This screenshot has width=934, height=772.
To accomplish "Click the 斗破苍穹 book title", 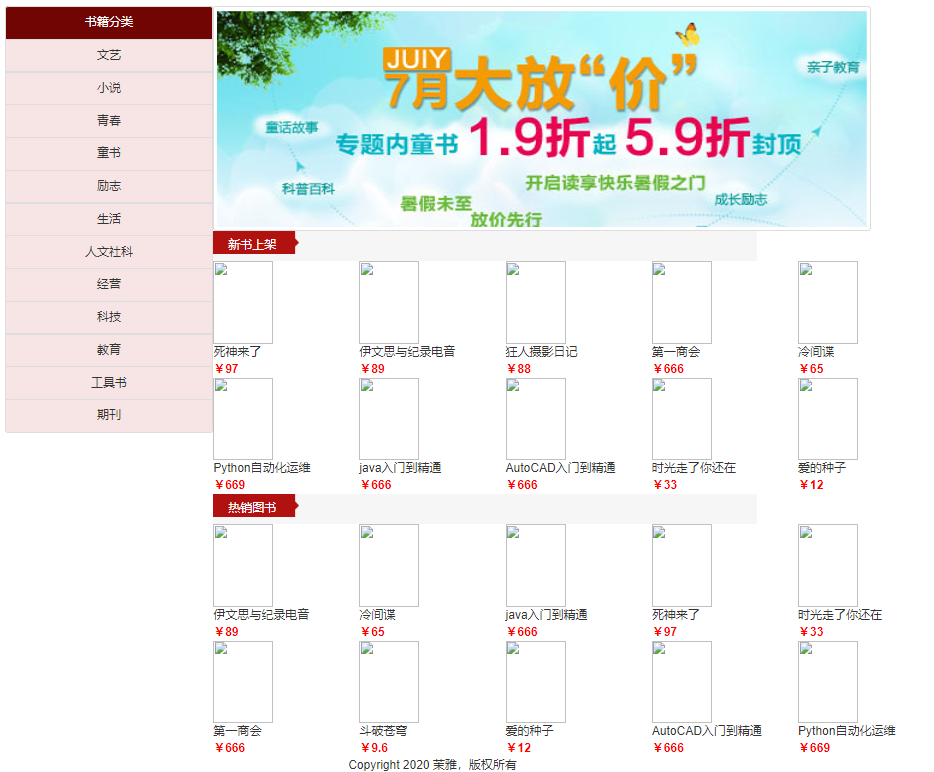I will [x=383, y=731].
